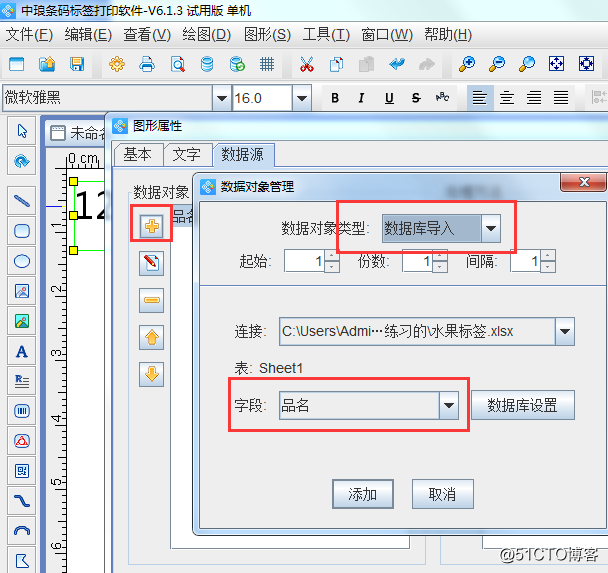Click the database with checkmark icon
This screenshot has height=573, width=608.
click(x=237, y=64)
